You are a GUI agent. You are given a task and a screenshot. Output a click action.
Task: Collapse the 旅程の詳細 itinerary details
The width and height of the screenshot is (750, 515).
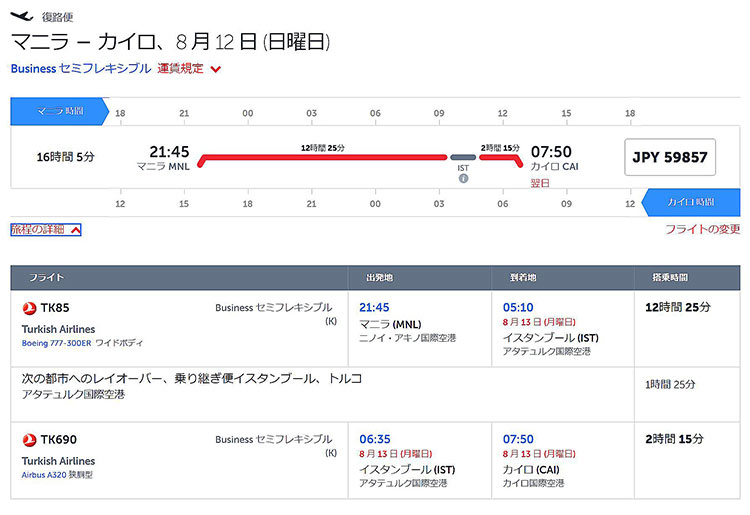pos(46,230)
